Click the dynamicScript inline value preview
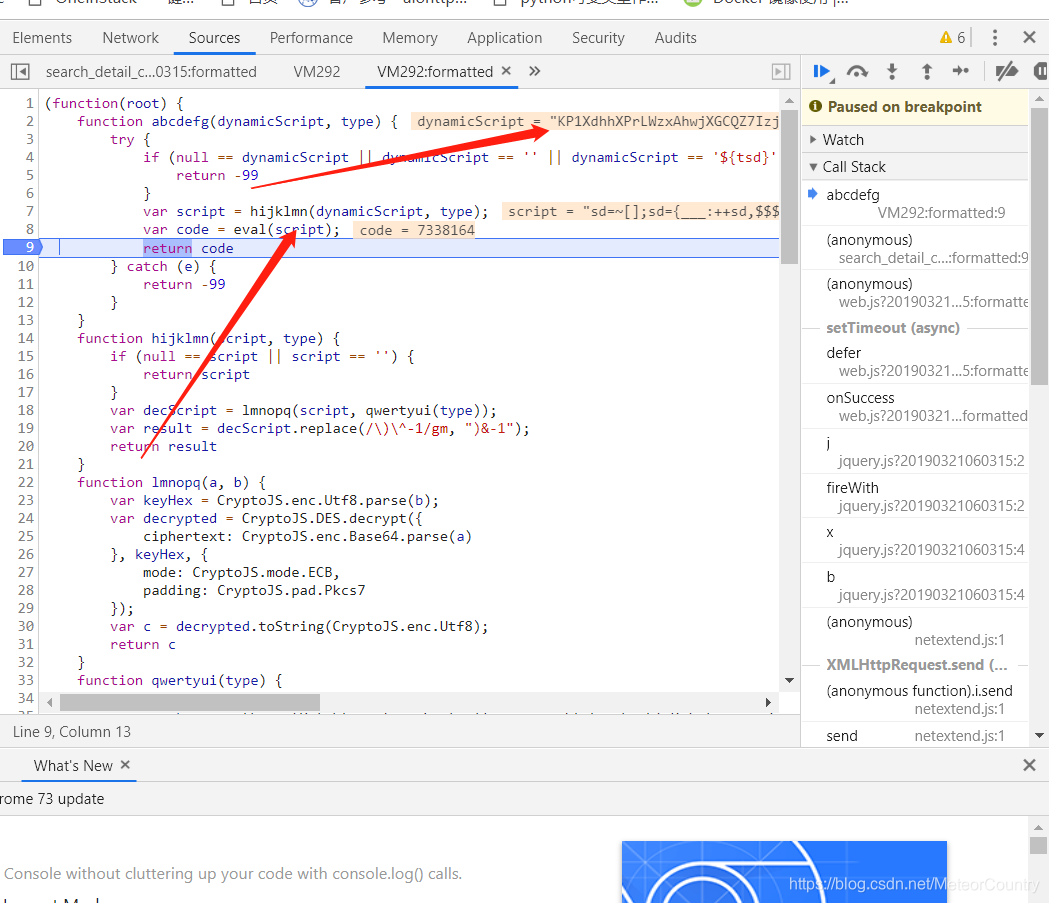The width and height of the screenshot is (1049, 903). click(x=595, y=122)
